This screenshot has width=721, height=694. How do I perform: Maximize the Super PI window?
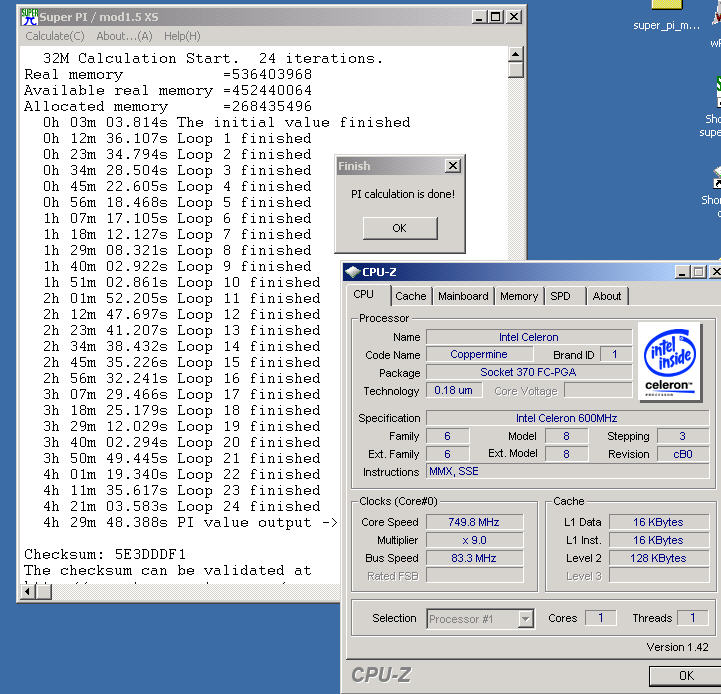[x=496, y=17]
